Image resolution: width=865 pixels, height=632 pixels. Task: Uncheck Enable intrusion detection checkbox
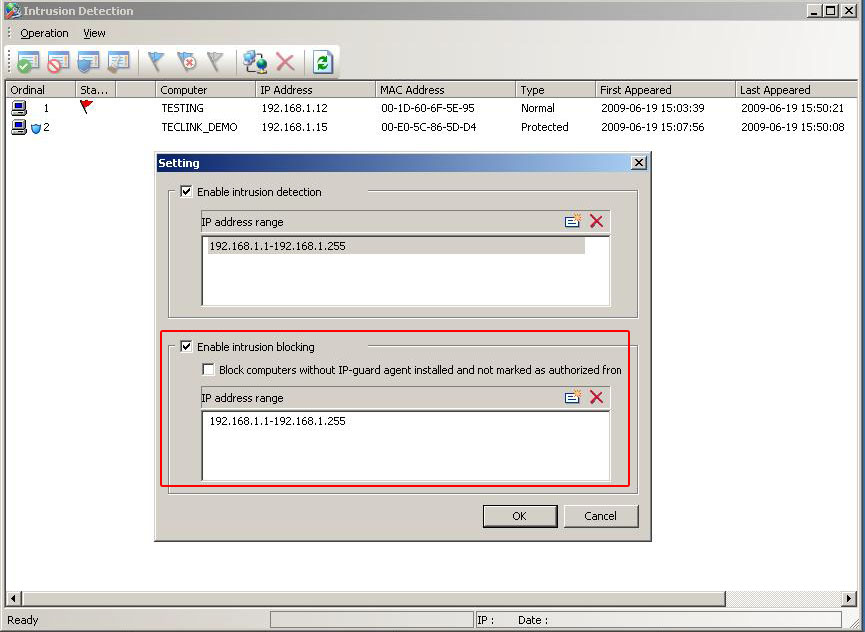point(186,191)
